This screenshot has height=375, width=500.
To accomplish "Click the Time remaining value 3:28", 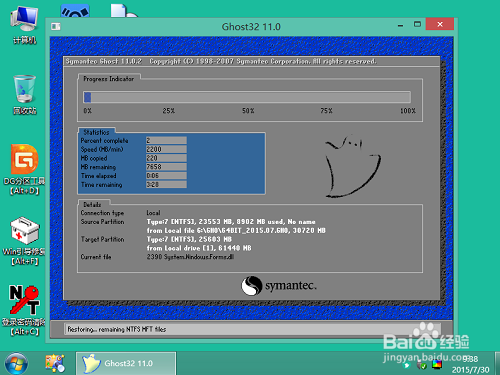I will [166, 184].
